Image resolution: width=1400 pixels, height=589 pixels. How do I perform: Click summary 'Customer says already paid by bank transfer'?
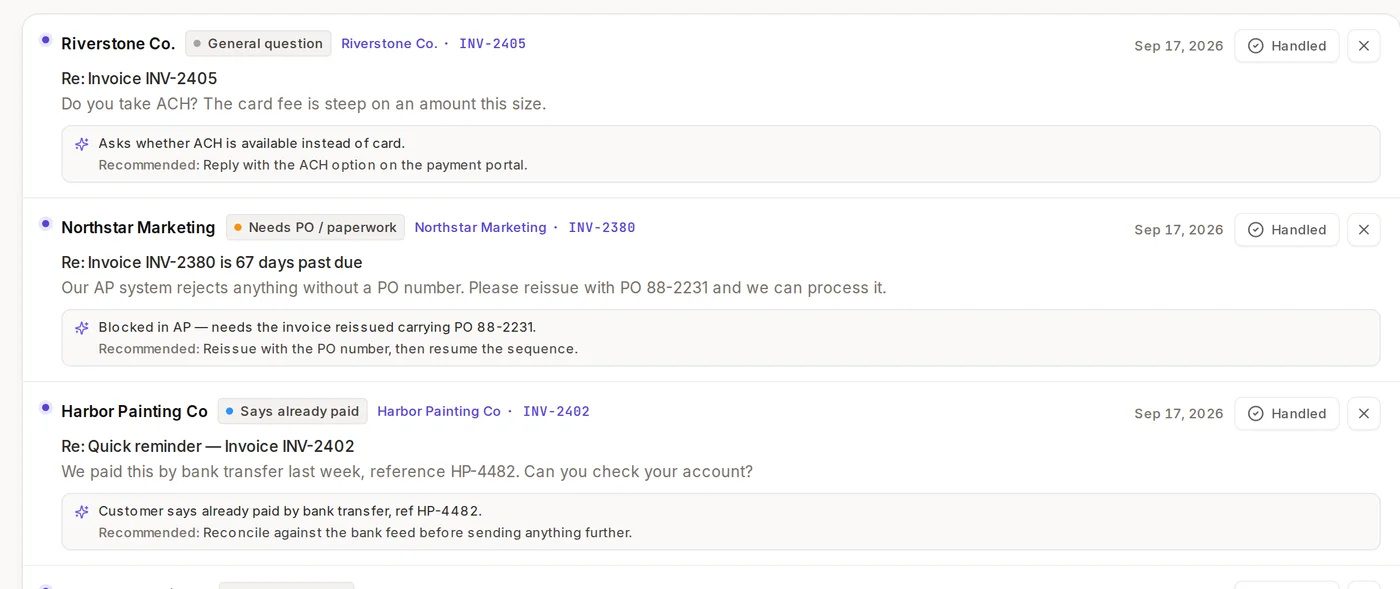[x=290, y=512]
